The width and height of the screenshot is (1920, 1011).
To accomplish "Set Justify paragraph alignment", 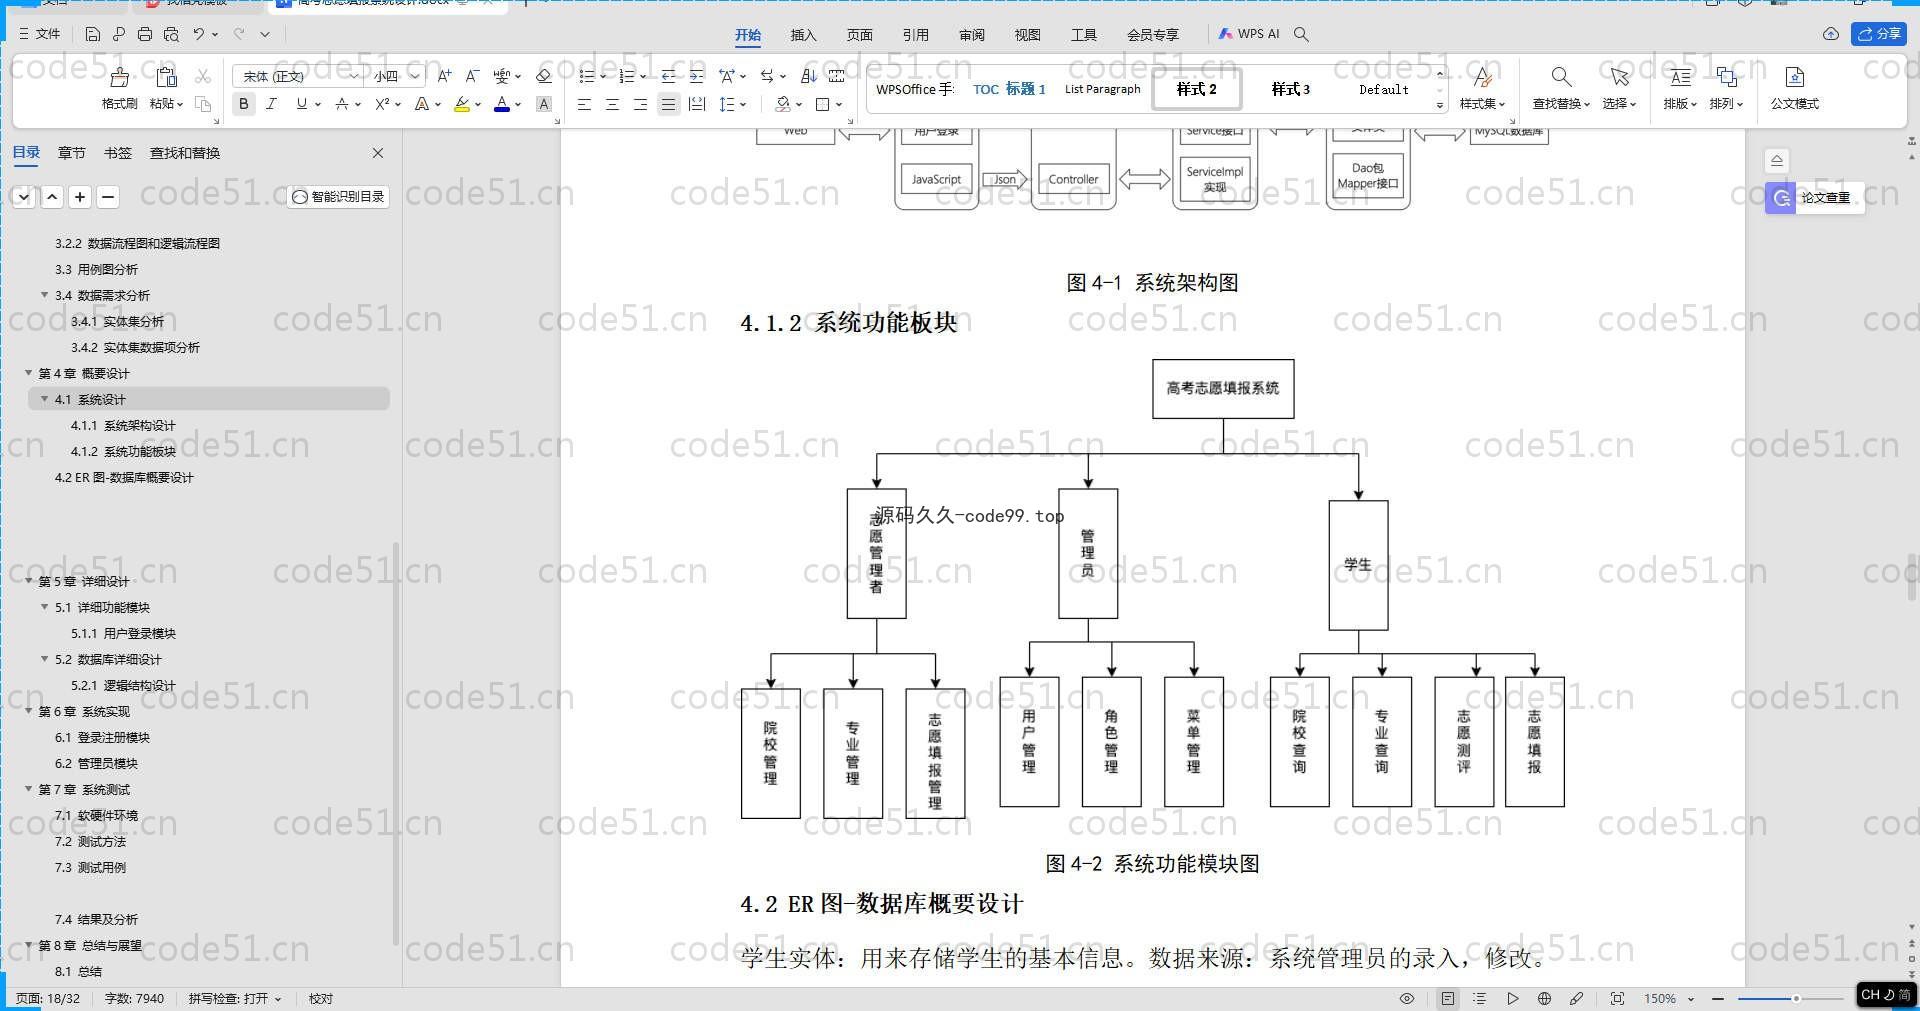I will (668, 104).
